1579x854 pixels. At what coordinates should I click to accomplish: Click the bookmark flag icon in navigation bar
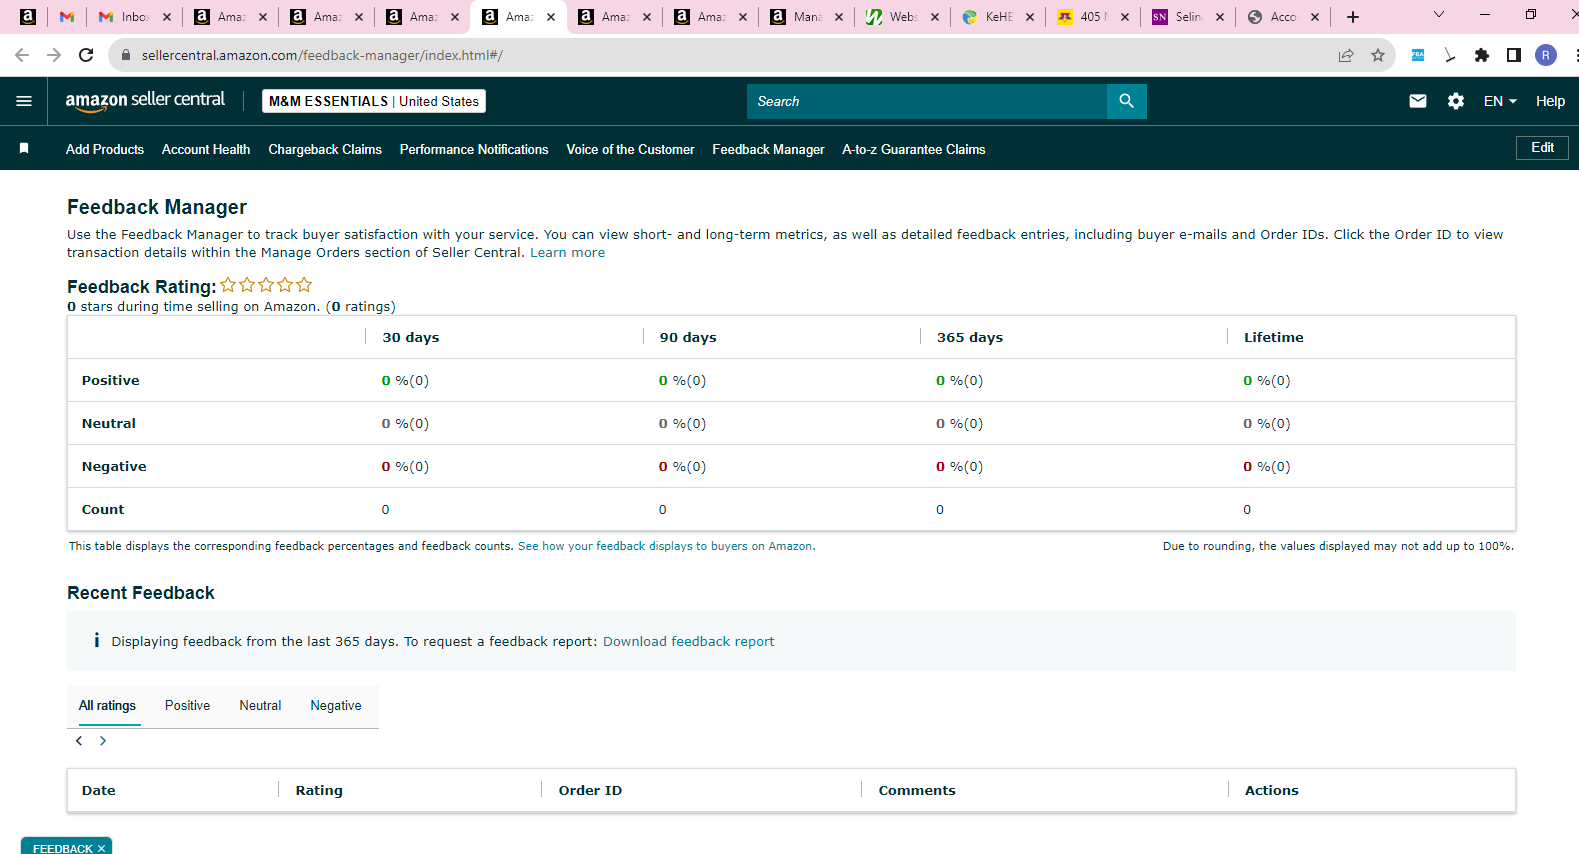[24, 148]
